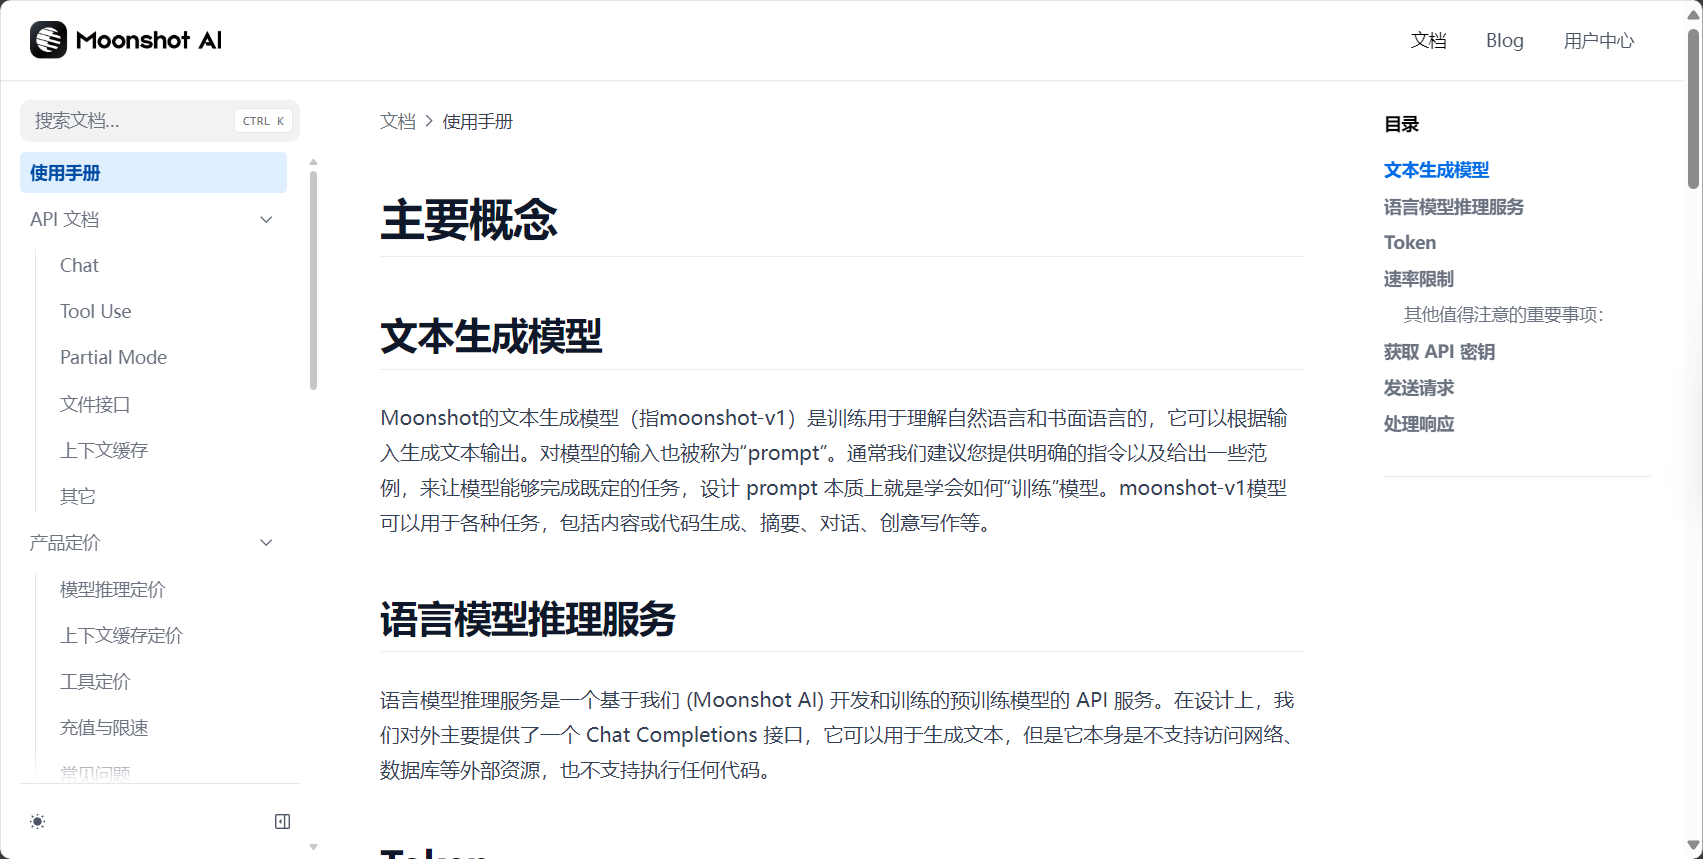Viewport: 1703px width, 859px height.
Task: Go to 用户中心 in the header
Action: (1599, 41)
